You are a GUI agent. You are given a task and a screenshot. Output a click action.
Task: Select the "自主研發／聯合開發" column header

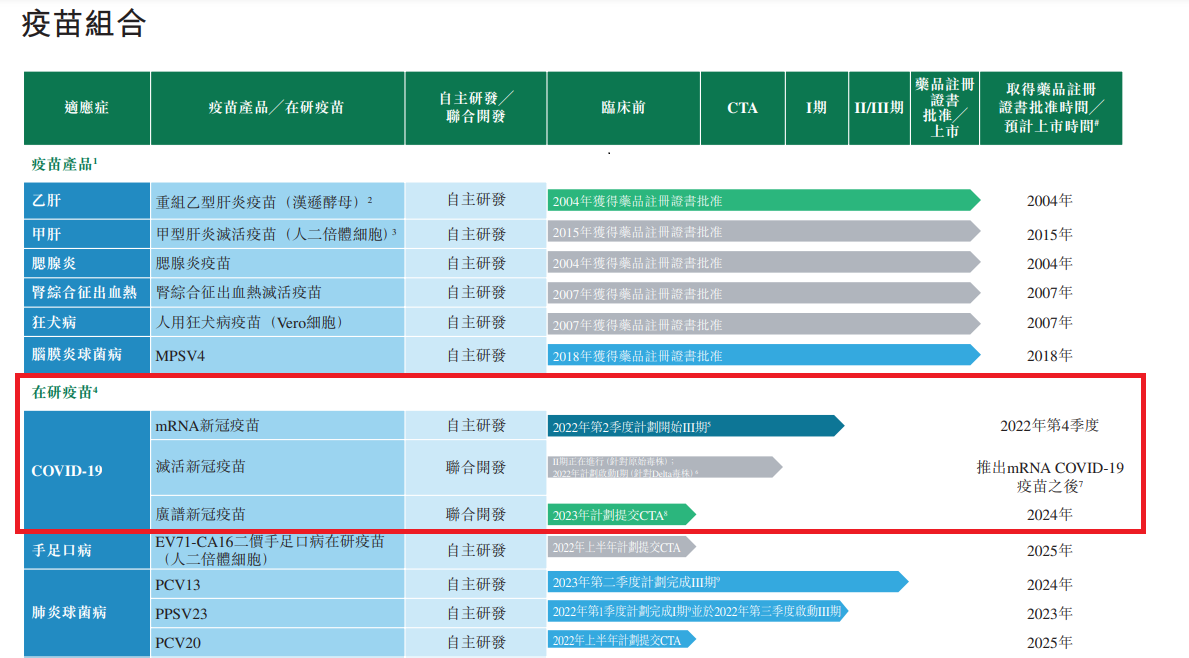[475, 108]
